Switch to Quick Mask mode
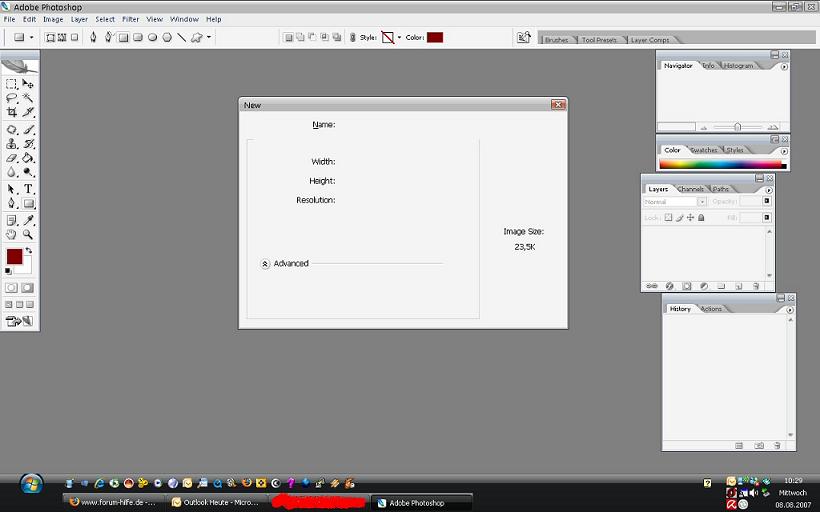820x512 pixels. point(28,288)
